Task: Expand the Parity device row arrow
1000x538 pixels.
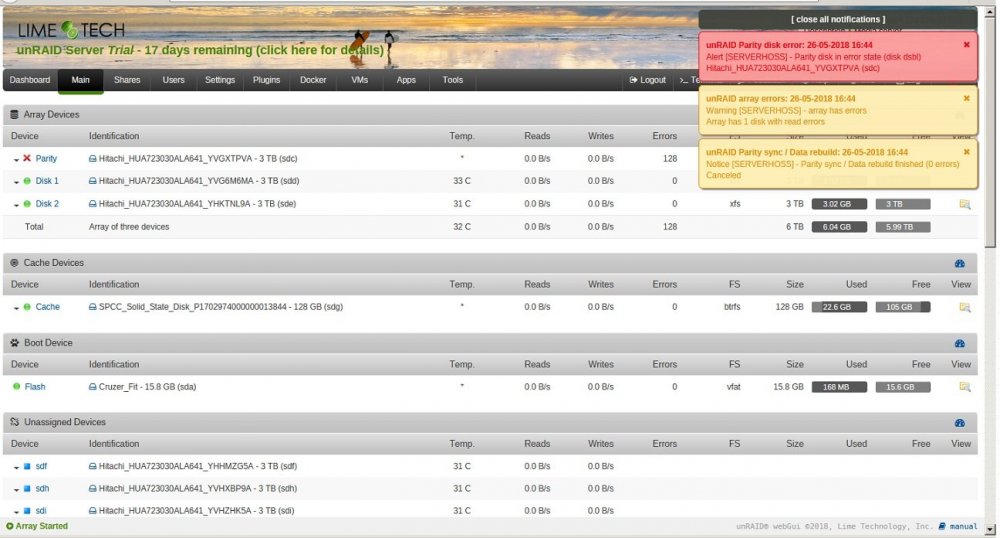Action: tap(16, 159)
